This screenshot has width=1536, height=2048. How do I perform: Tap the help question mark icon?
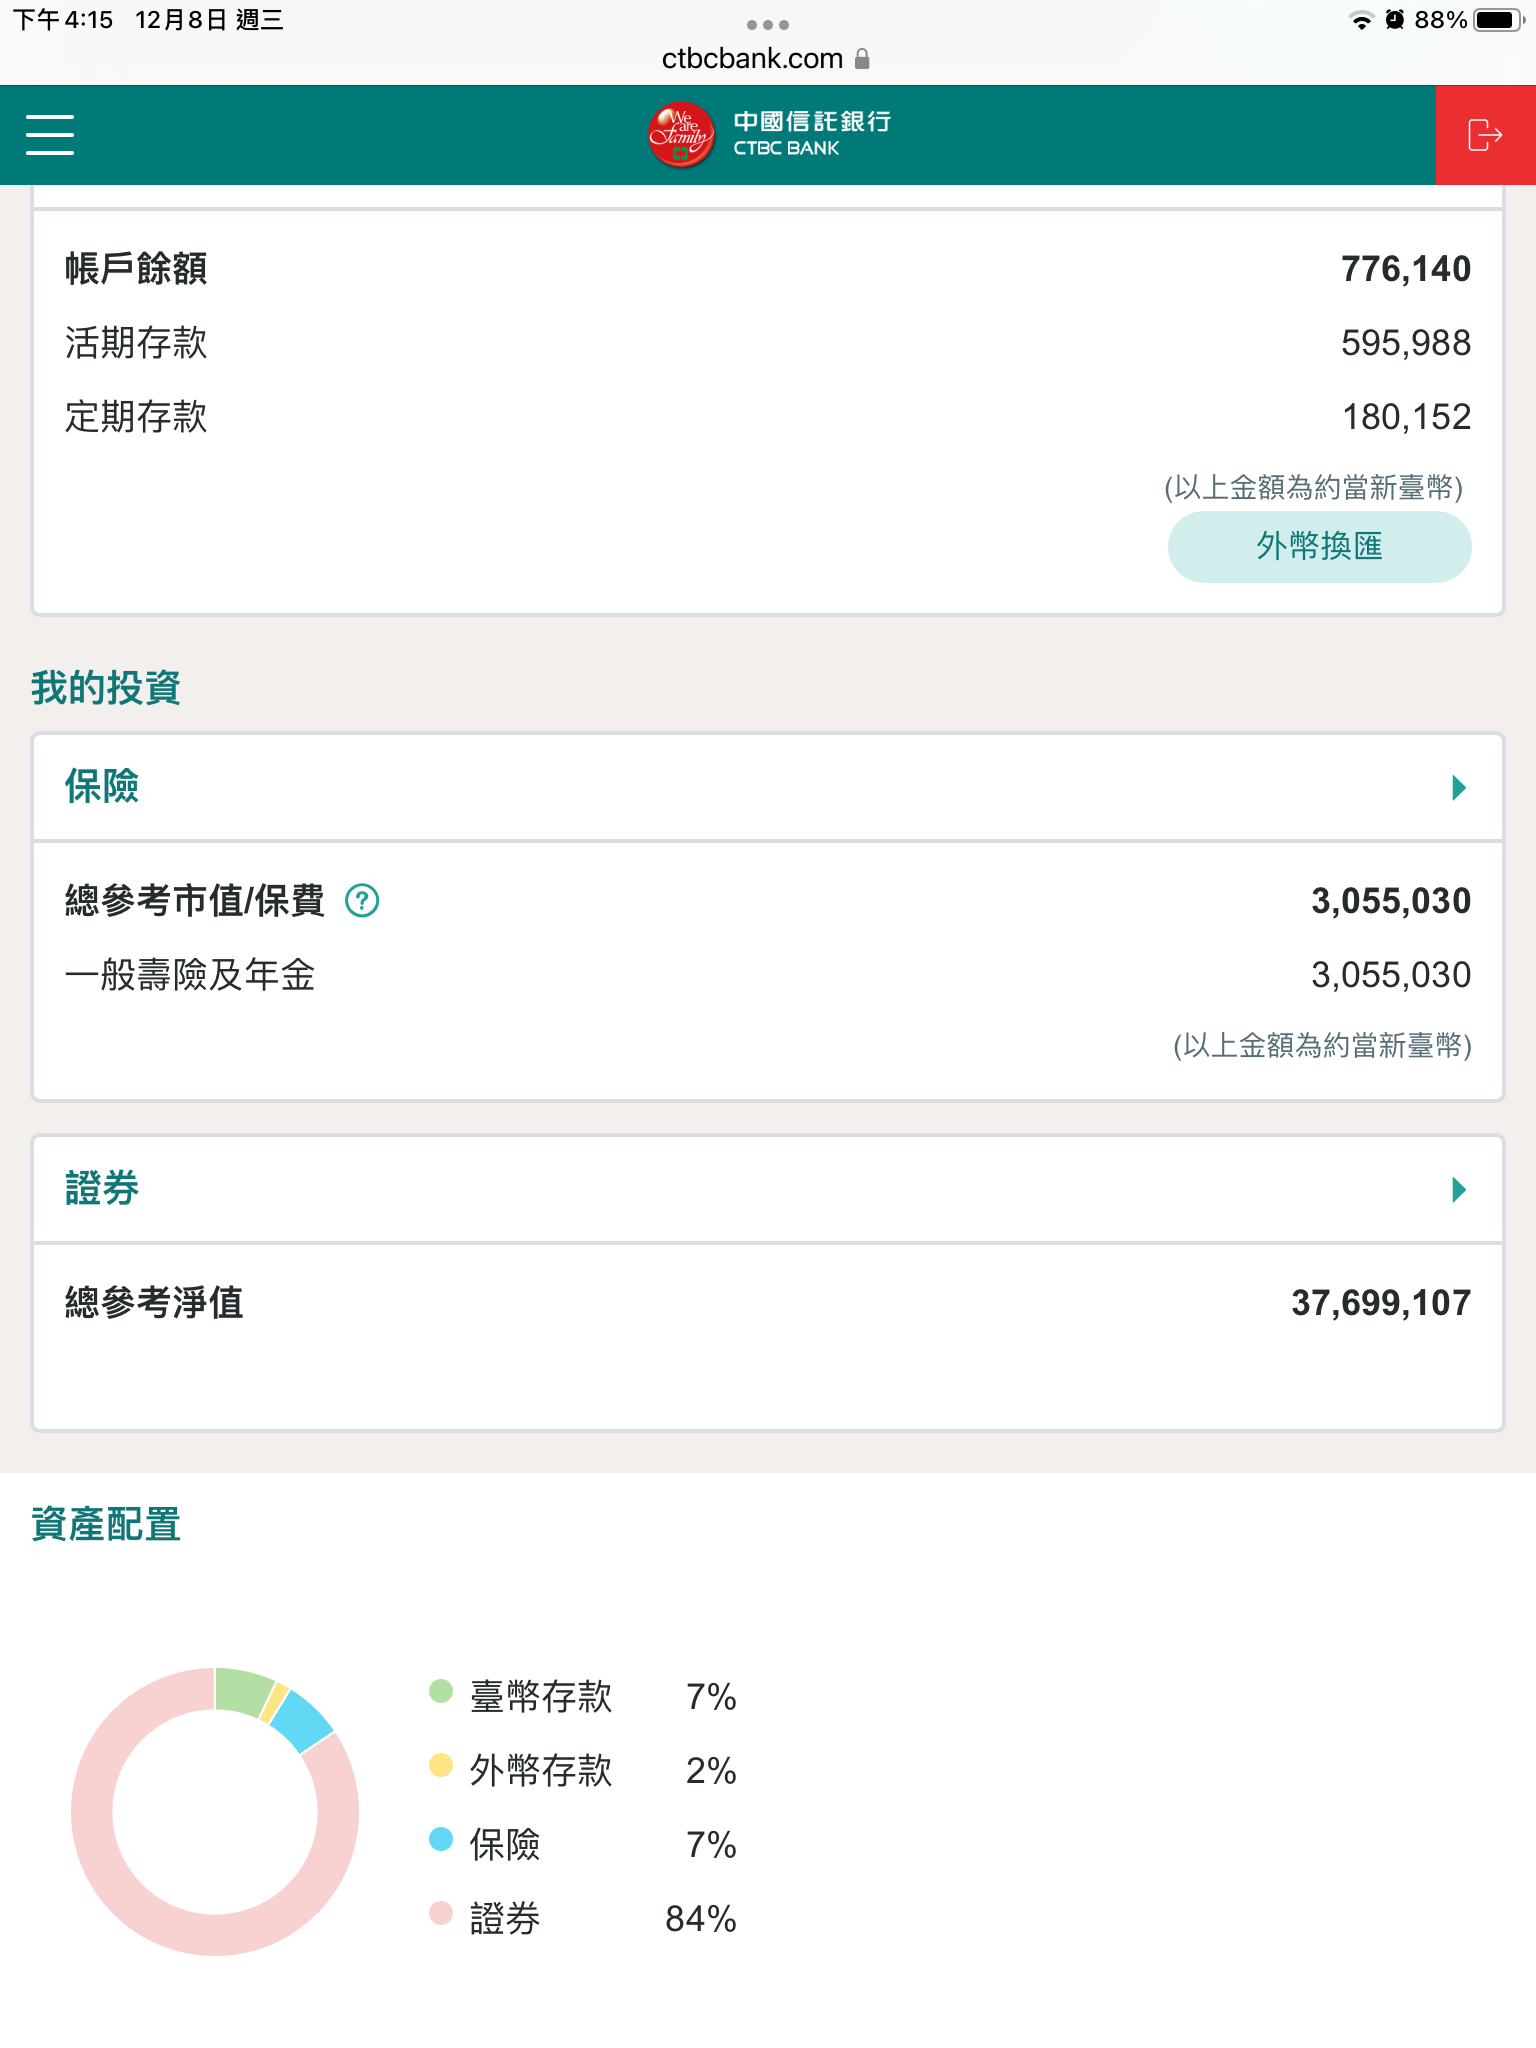362,901
